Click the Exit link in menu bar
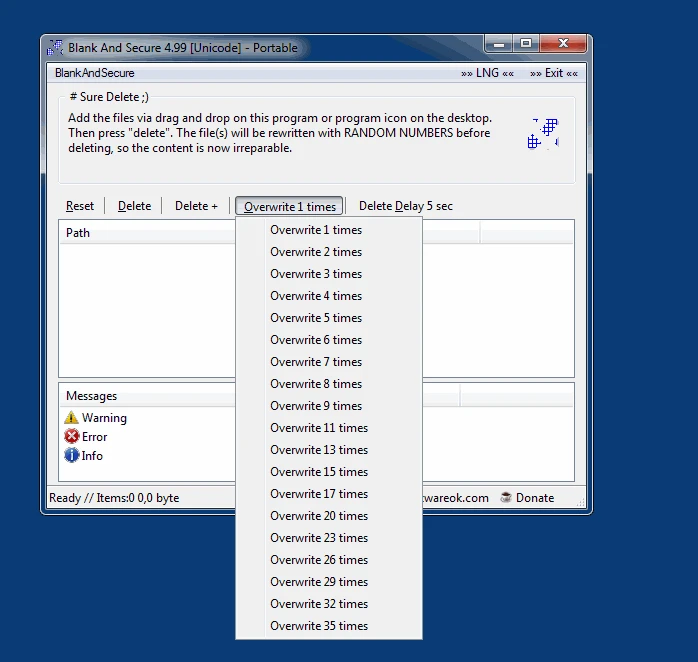The height and width of the screenshot is (662, 698). [x=554, y=73]
